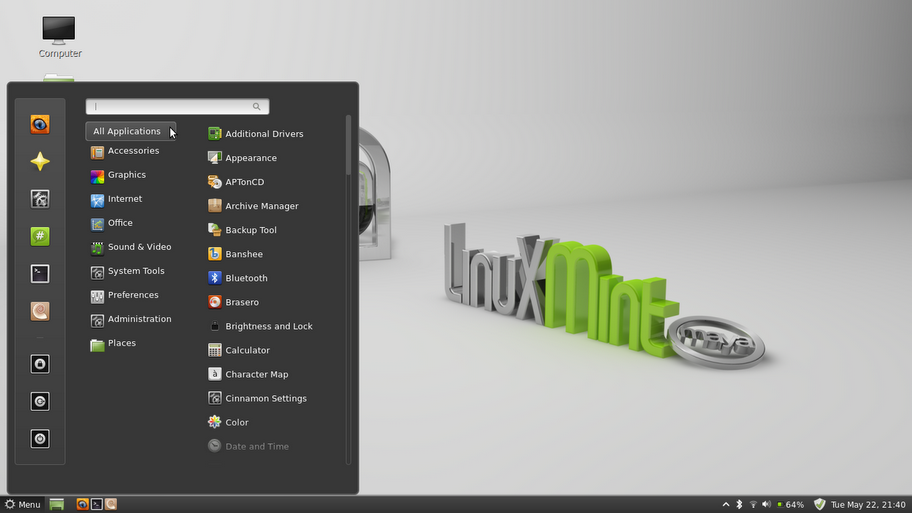Click the lock screen button in sidebar
The height and width of the screenshot is (513, 912).
click(40, 364)
